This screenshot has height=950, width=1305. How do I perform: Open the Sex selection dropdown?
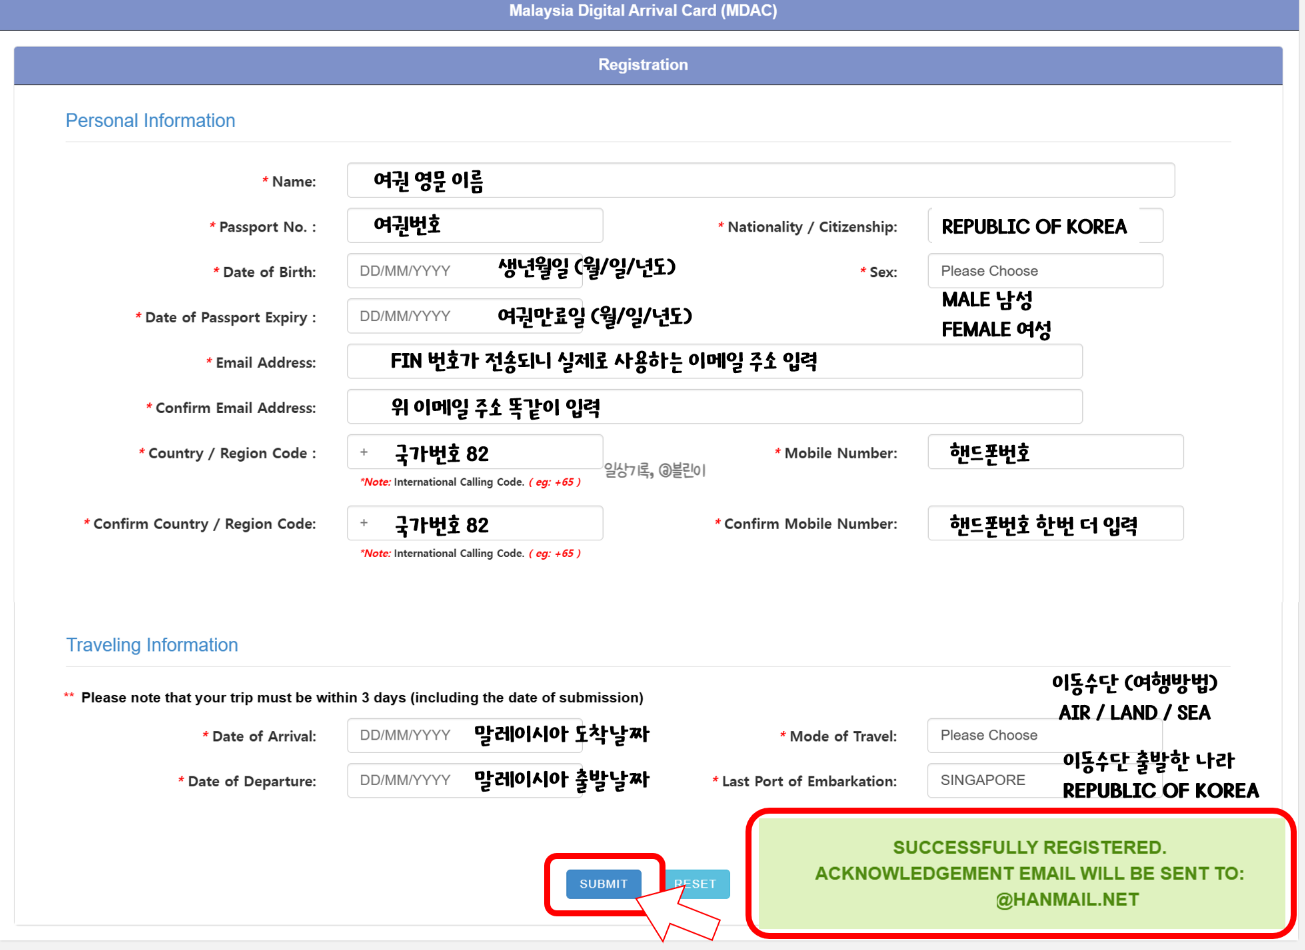(x=1044, y=270)
